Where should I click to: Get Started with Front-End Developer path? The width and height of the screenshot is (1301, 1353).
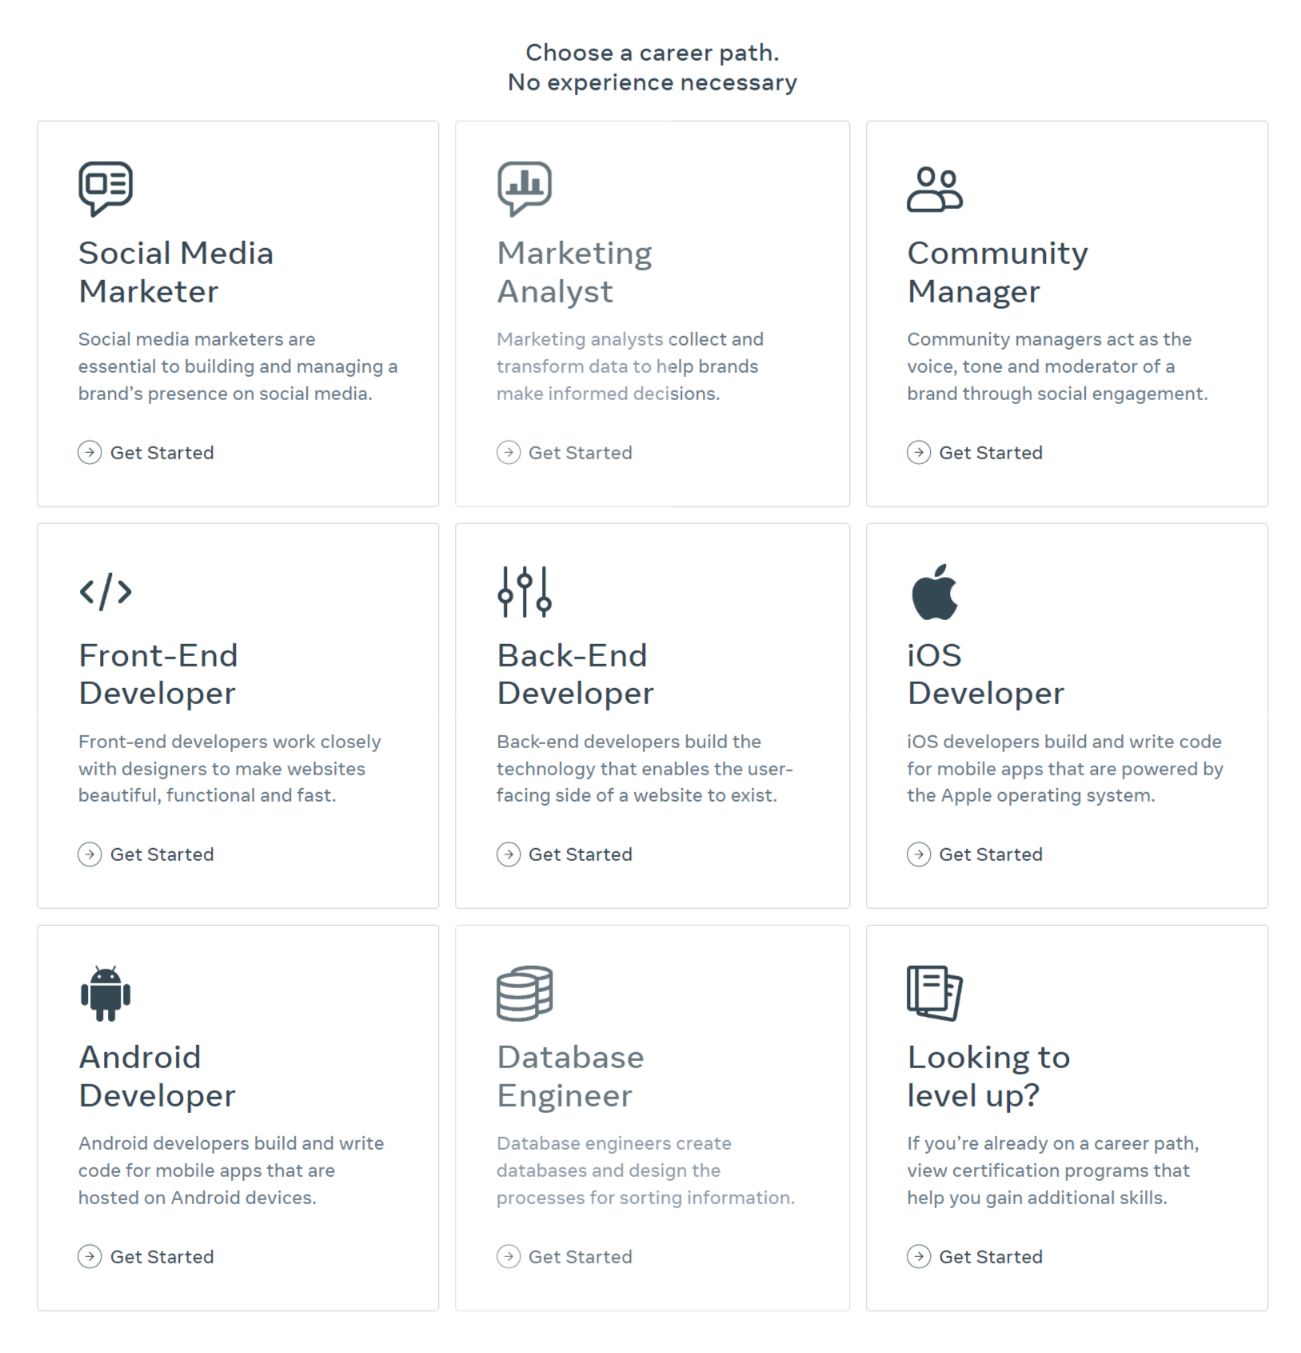pyautogui.click(x=146, y=854)
